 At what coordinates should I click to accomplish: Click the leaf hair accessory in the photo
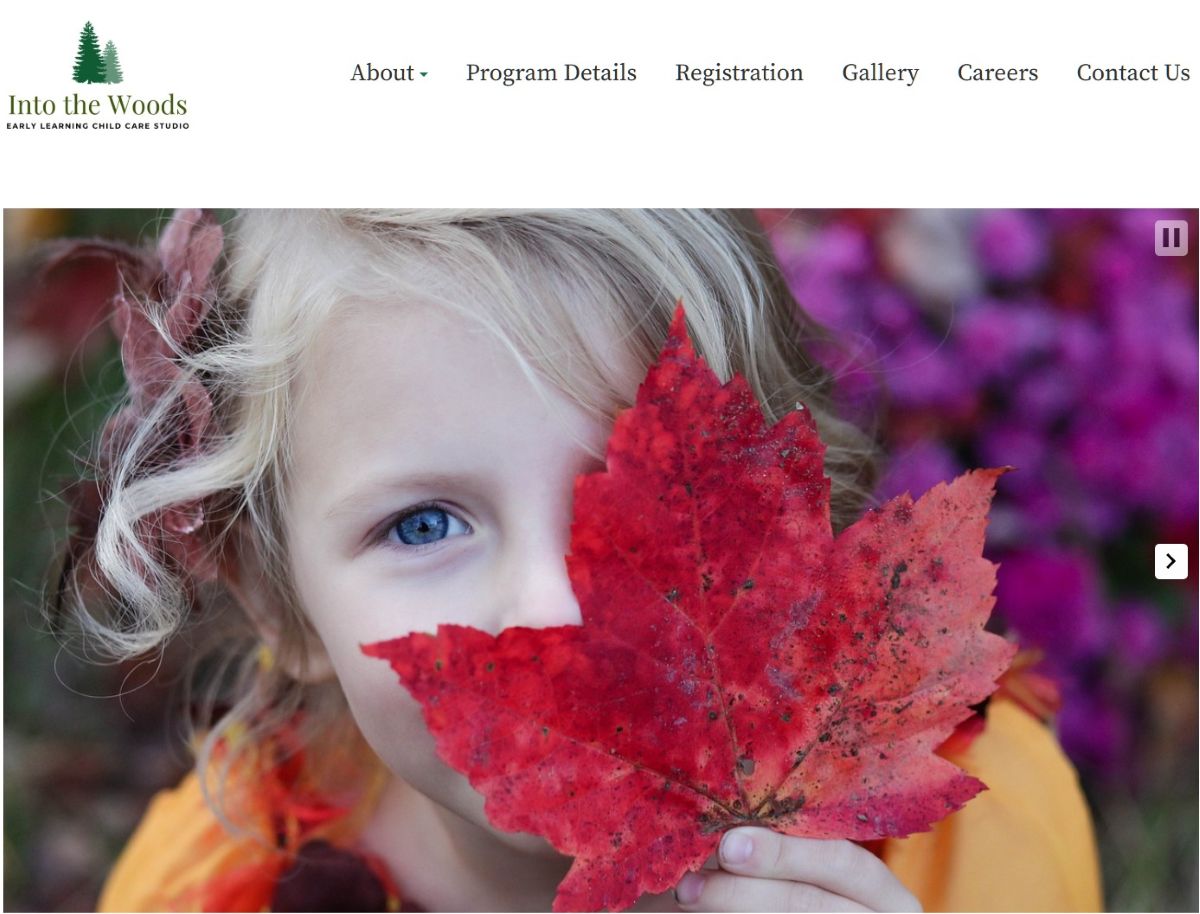tap(170, 330)
